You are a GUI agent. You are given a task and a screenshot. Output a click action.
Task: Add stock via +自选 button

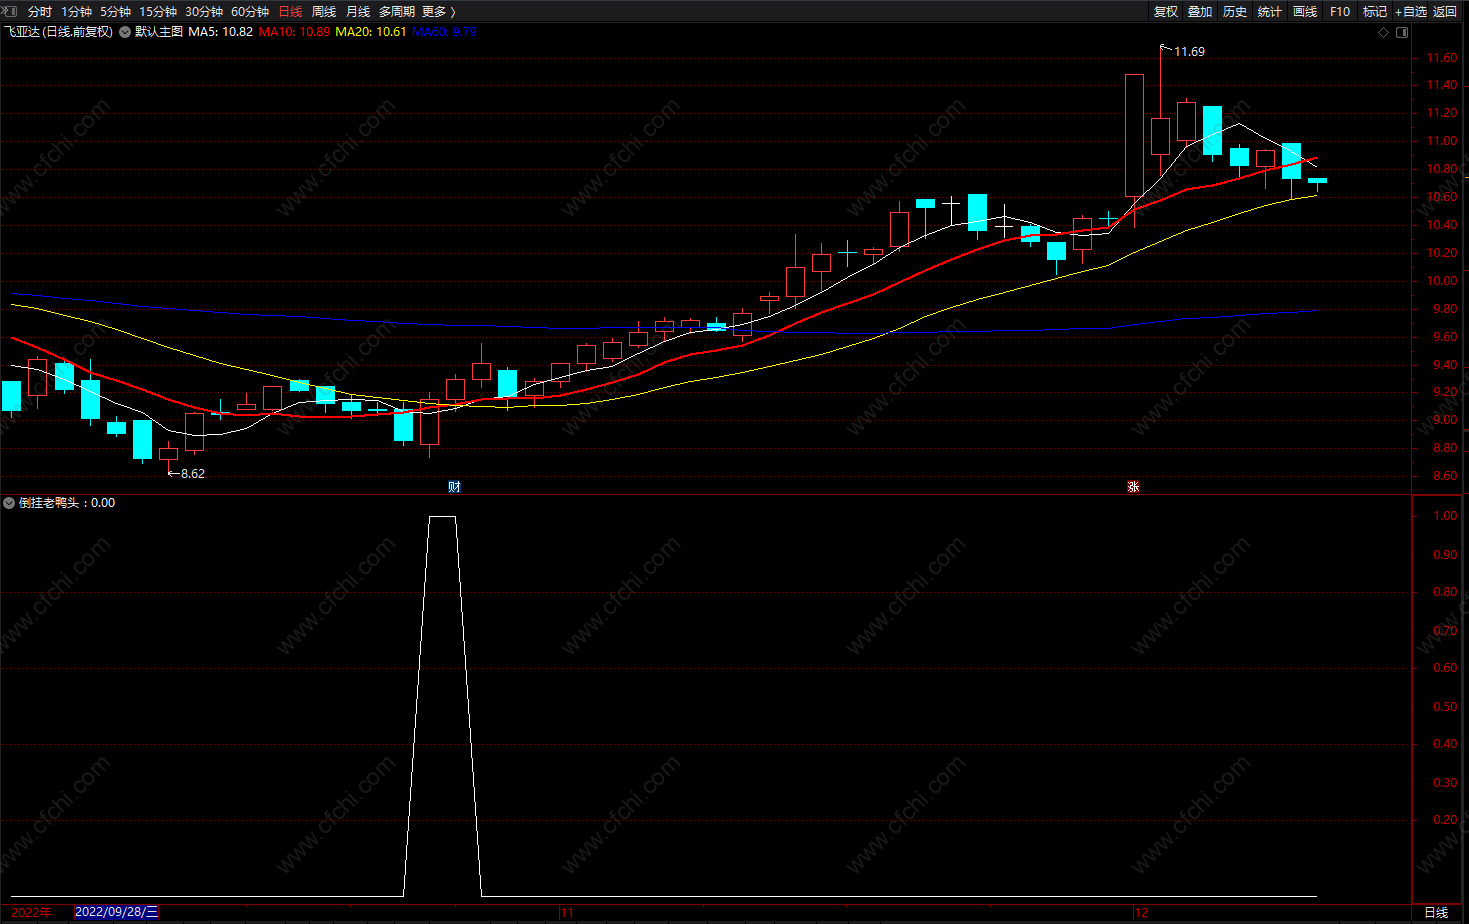(1411, 12)
